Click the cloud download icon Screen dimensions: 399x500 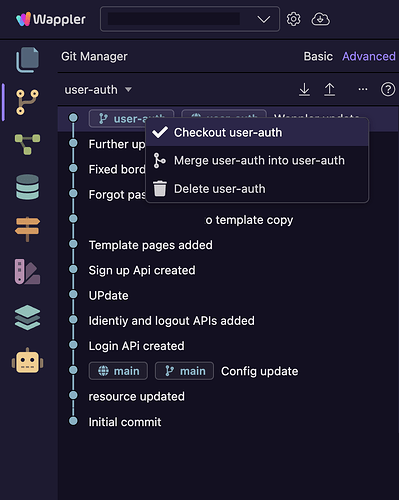(320, 19)
